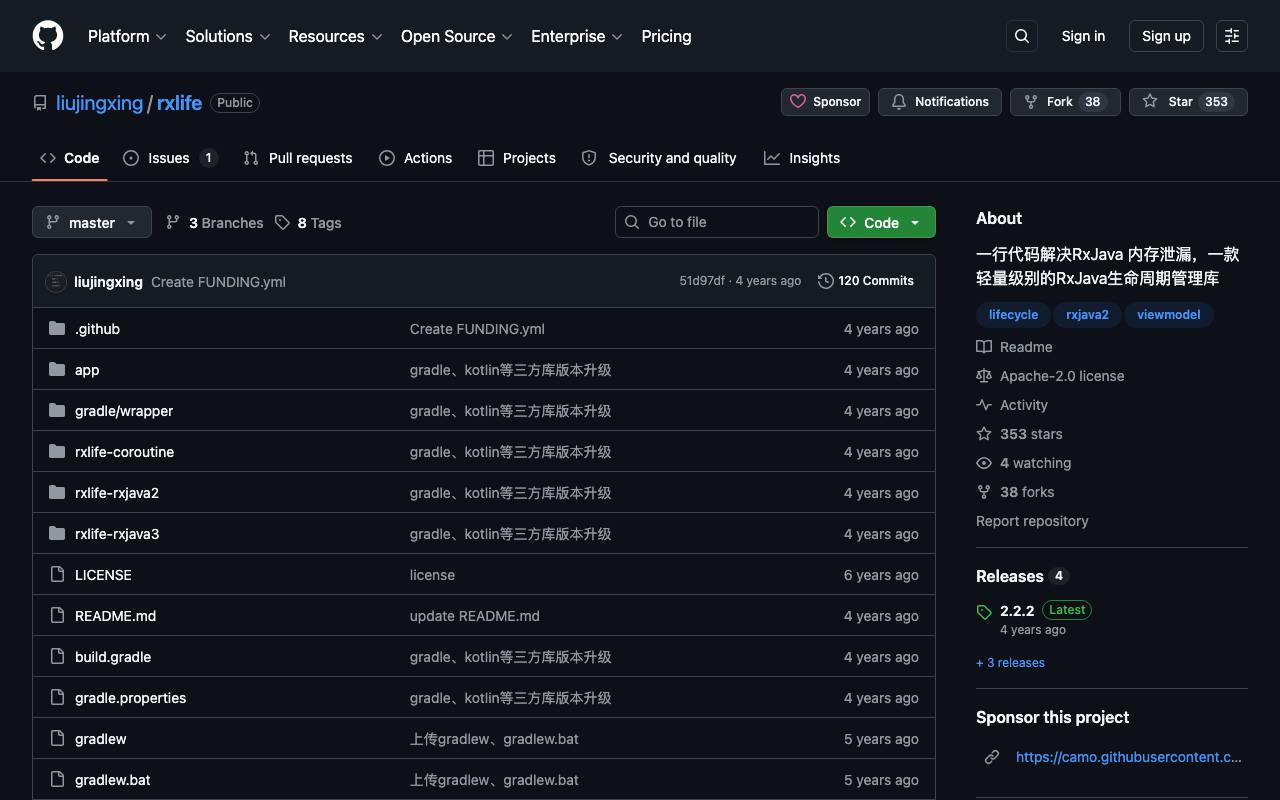The height and width of the screenshot is (800, 1280).
Task: Open the 'update README.md' commit message
Action: coord(474,616)
